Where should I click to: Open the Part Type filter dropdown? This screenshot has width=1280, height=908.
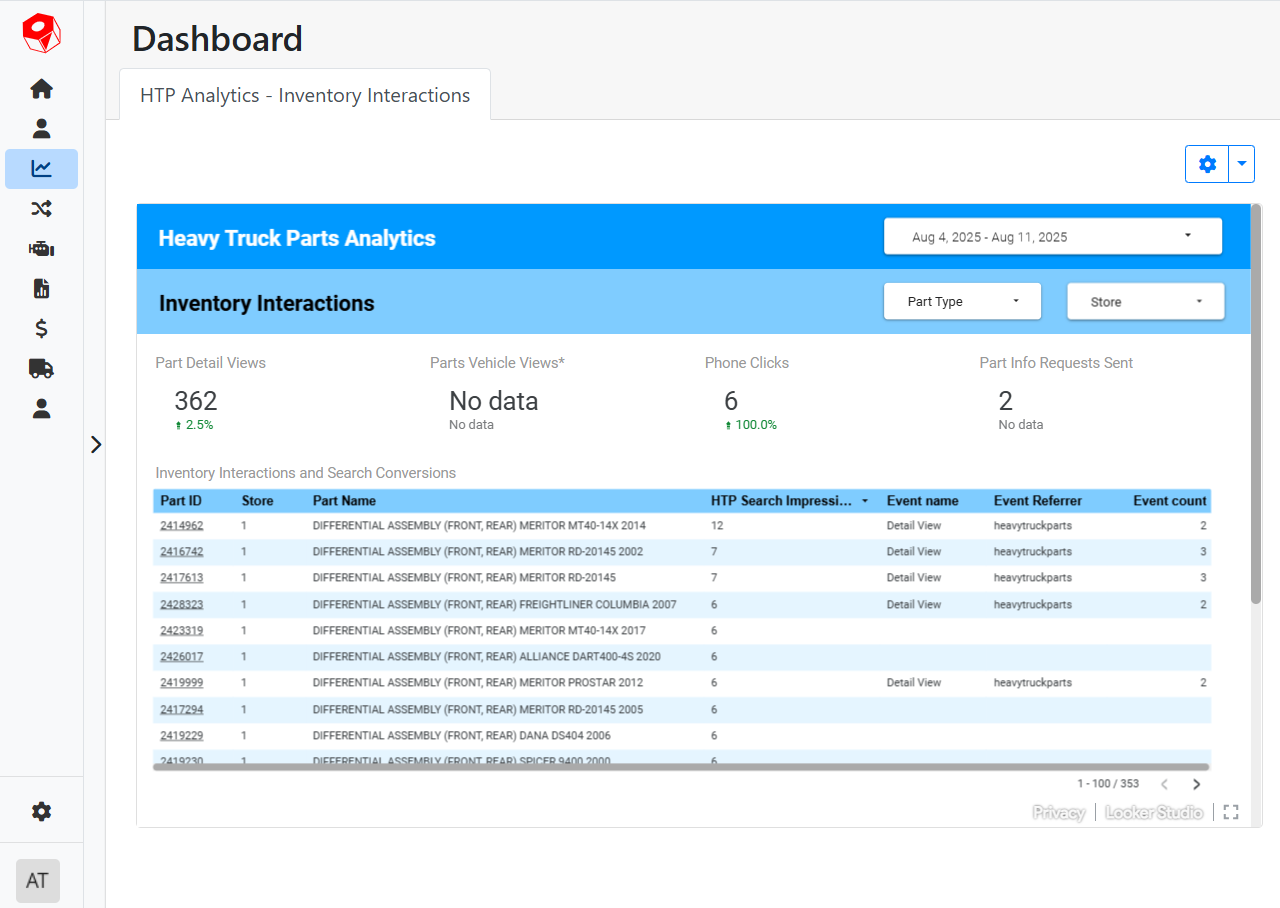[962, 301]
